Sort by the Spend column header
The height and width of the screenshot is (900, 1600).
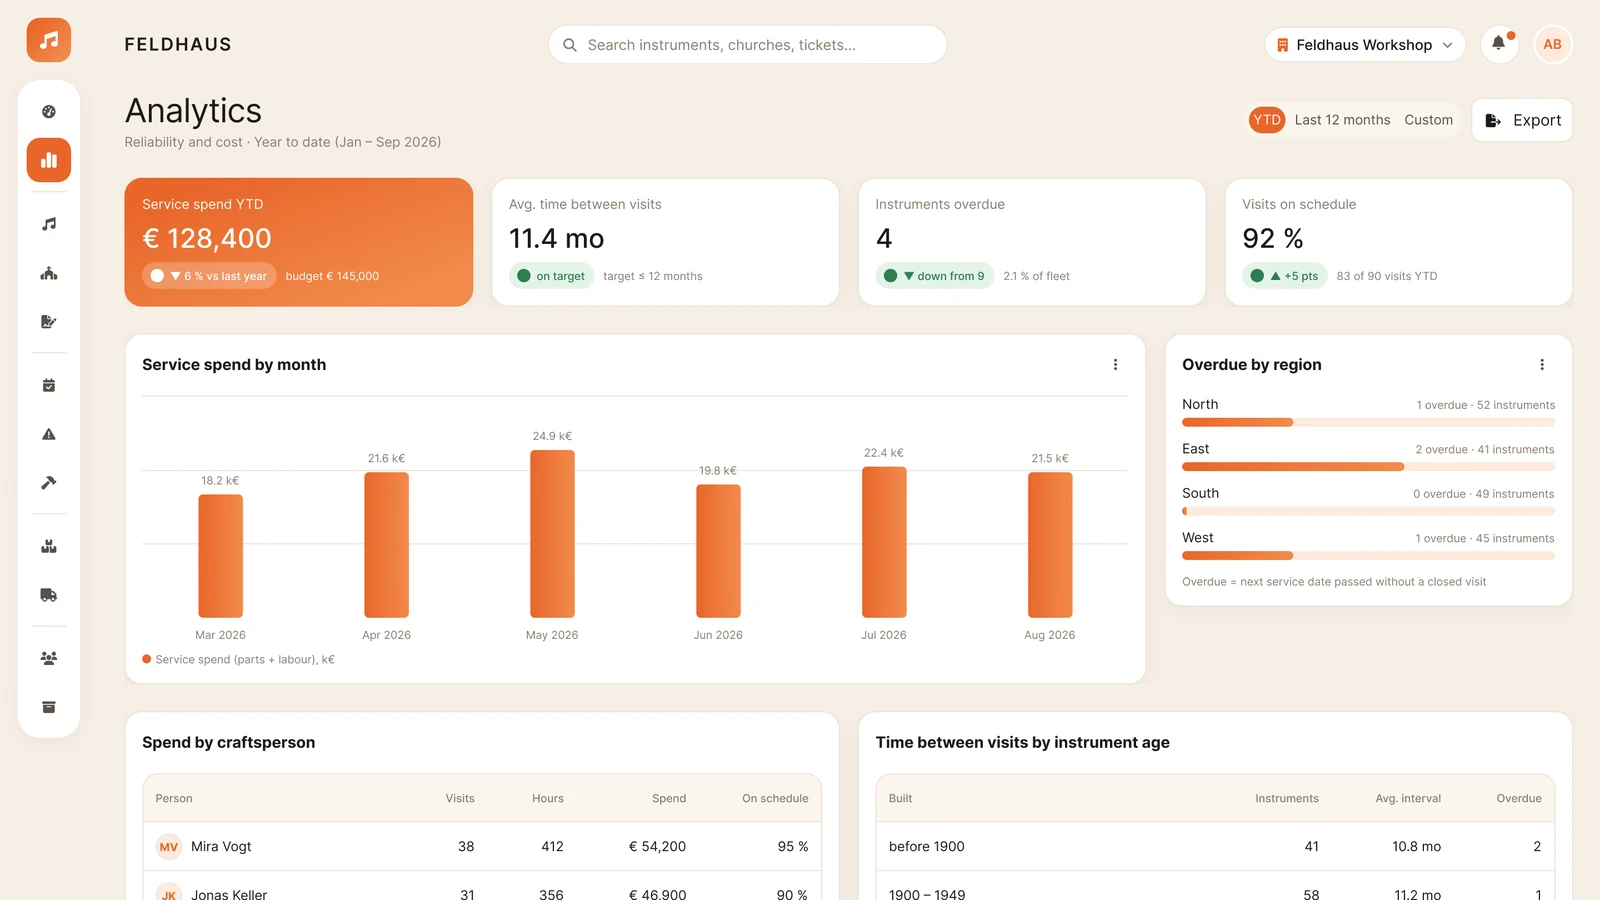[669, 799]
